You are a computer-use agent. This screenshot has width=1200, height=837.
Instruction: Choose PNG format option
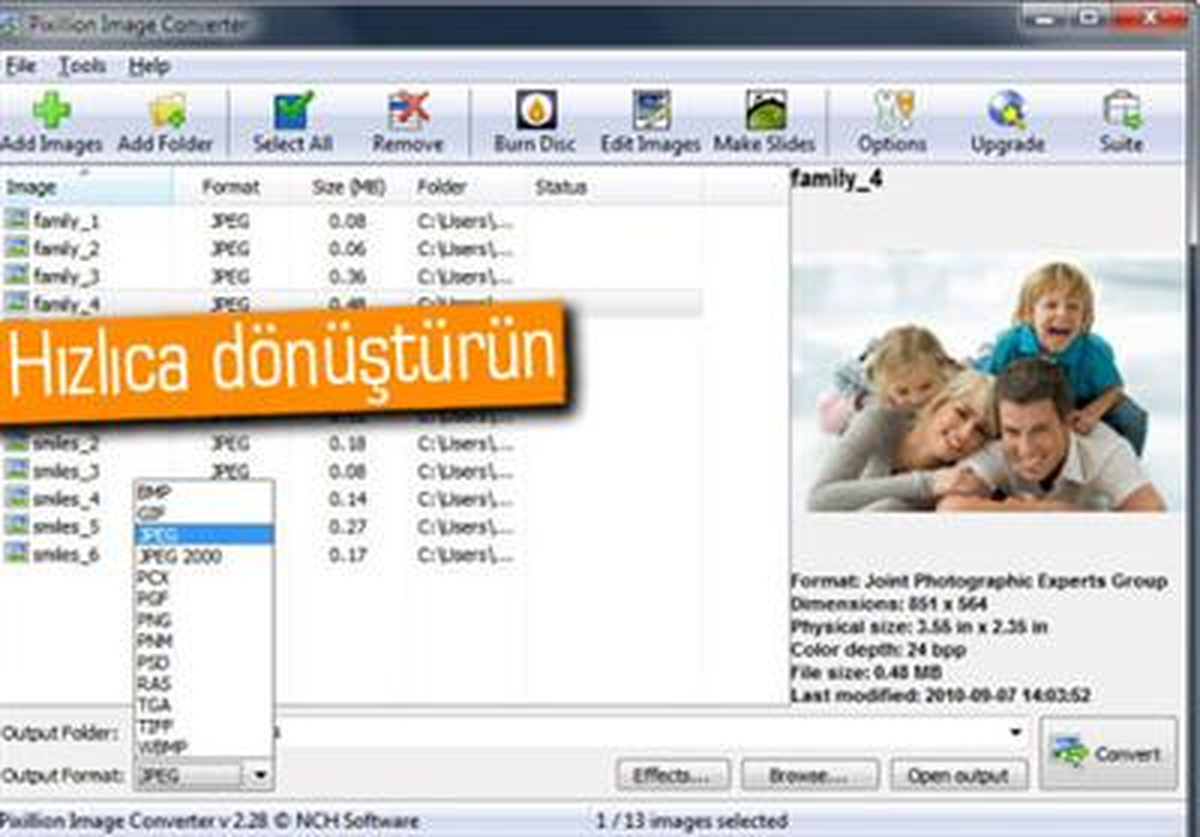(x=203, y=620)
